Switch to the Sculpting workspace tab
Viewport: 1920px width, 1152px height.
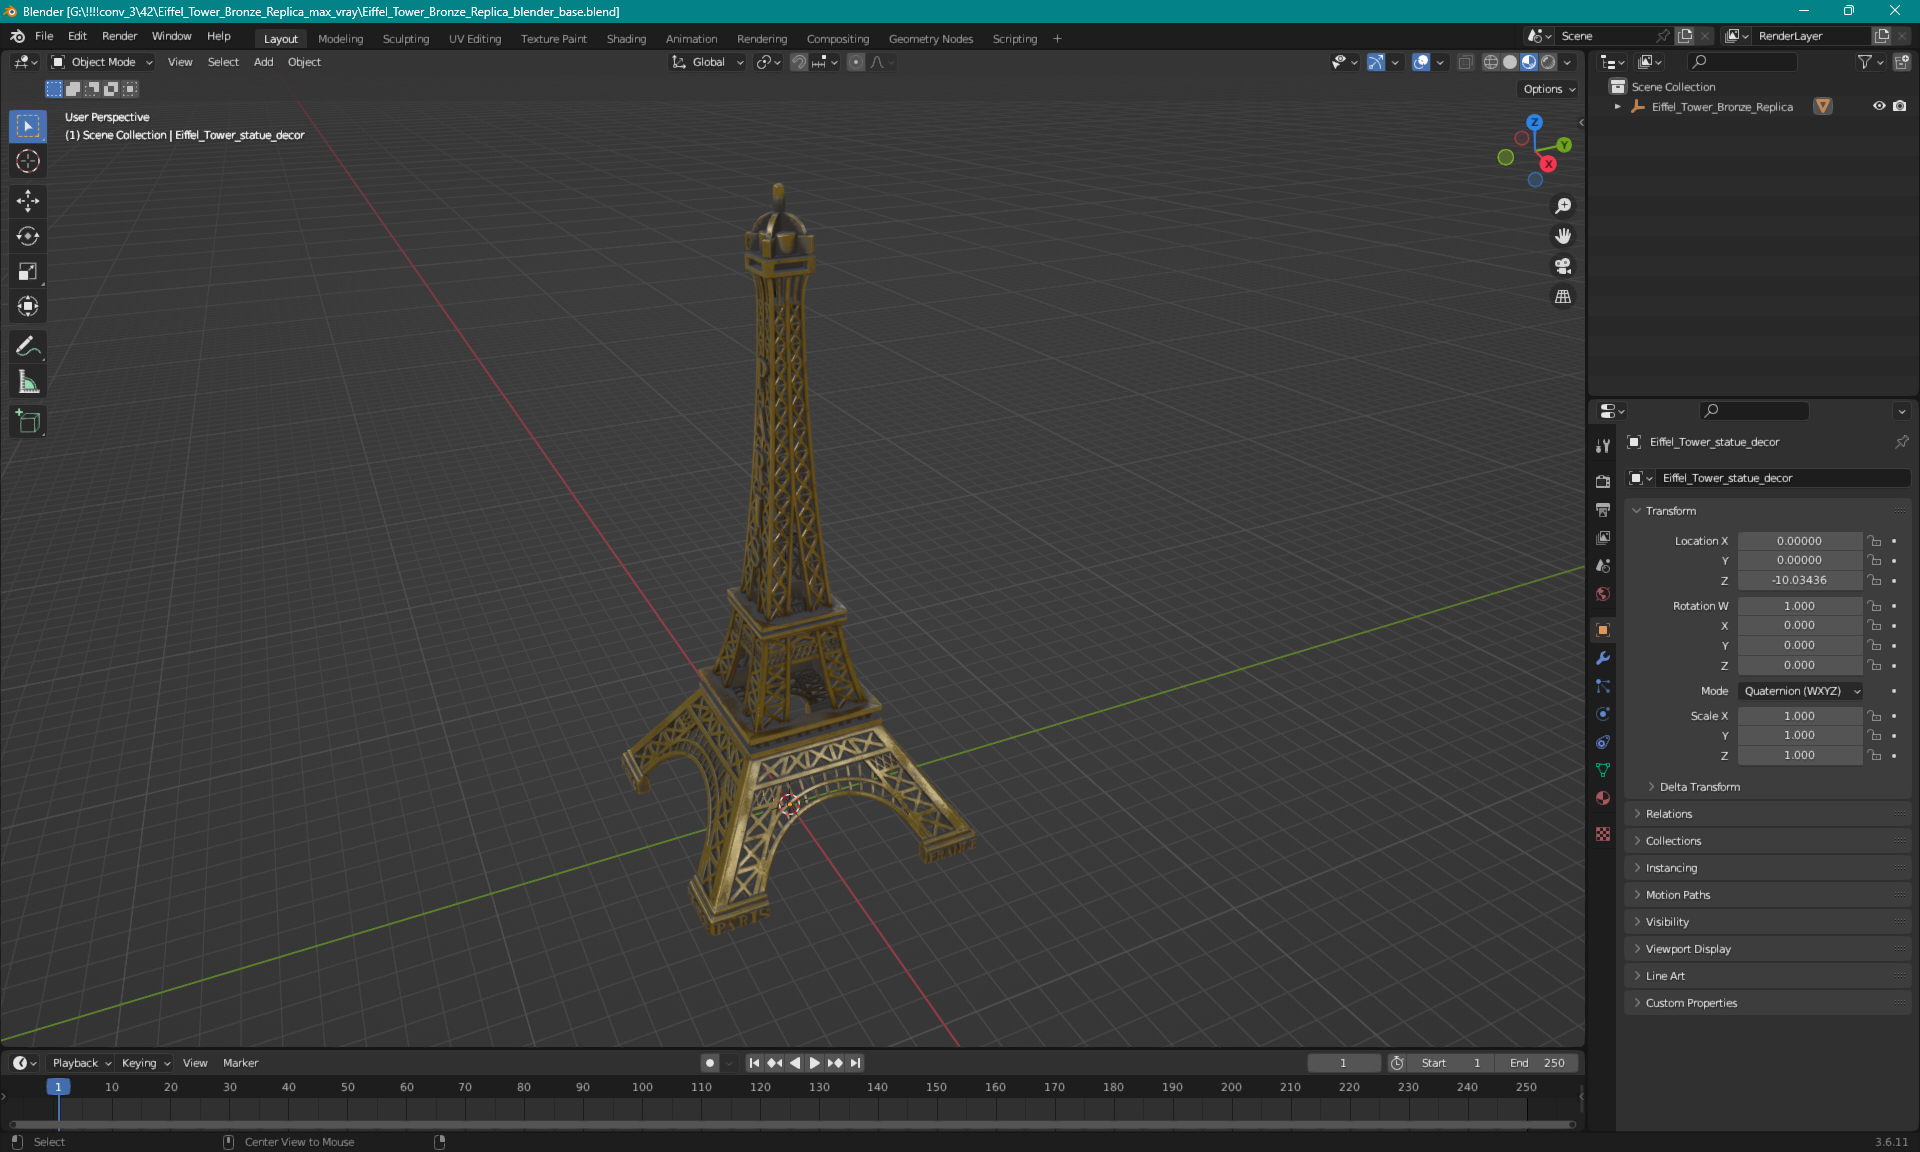pyautogui.click(x=405, y=39)
